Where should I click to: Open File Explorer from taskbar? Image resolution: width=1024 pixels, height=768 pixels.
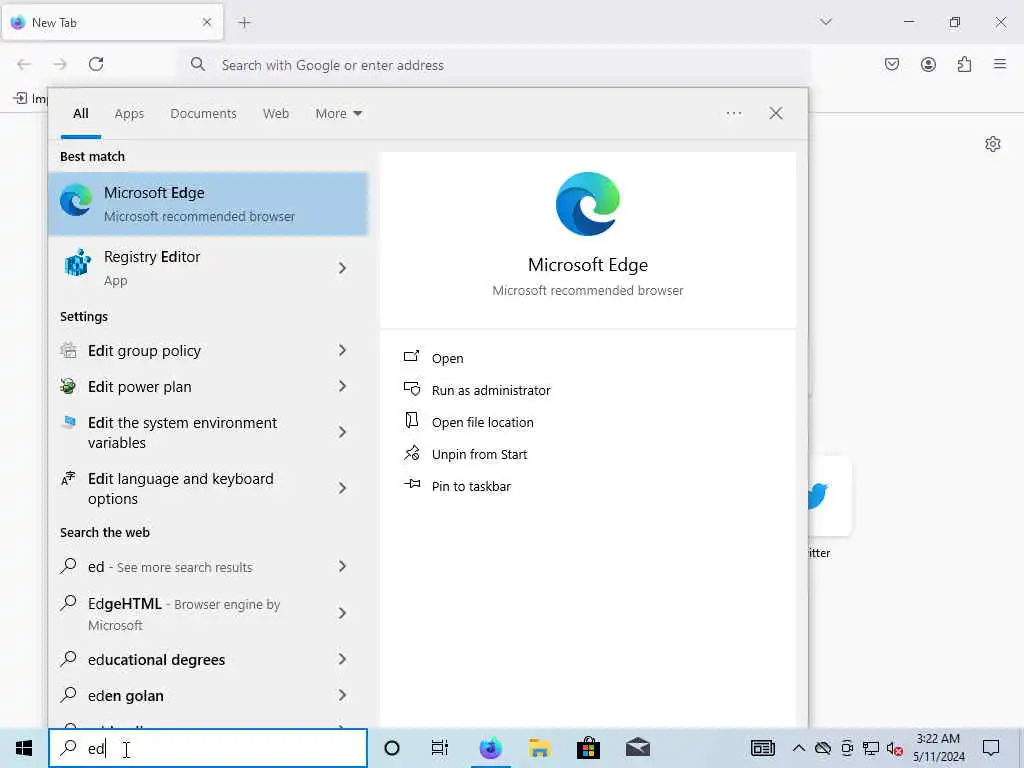[x=539, y=748]
